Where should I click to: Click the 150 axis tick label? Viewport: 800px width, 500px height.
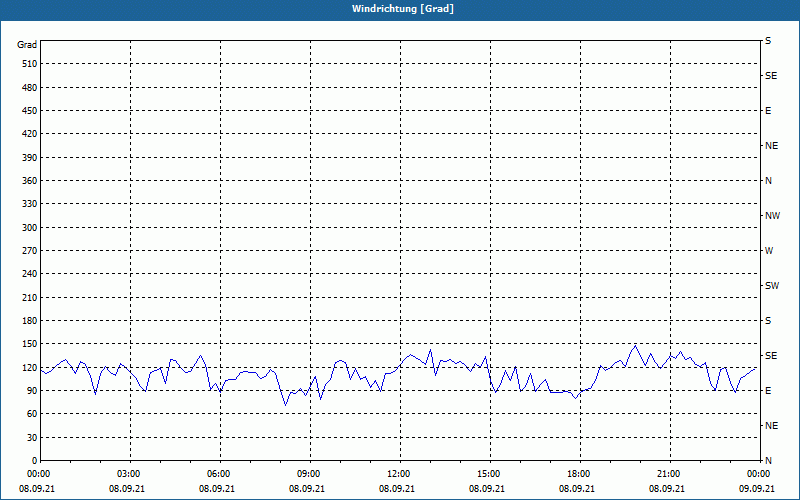click(x=30, y=344)
